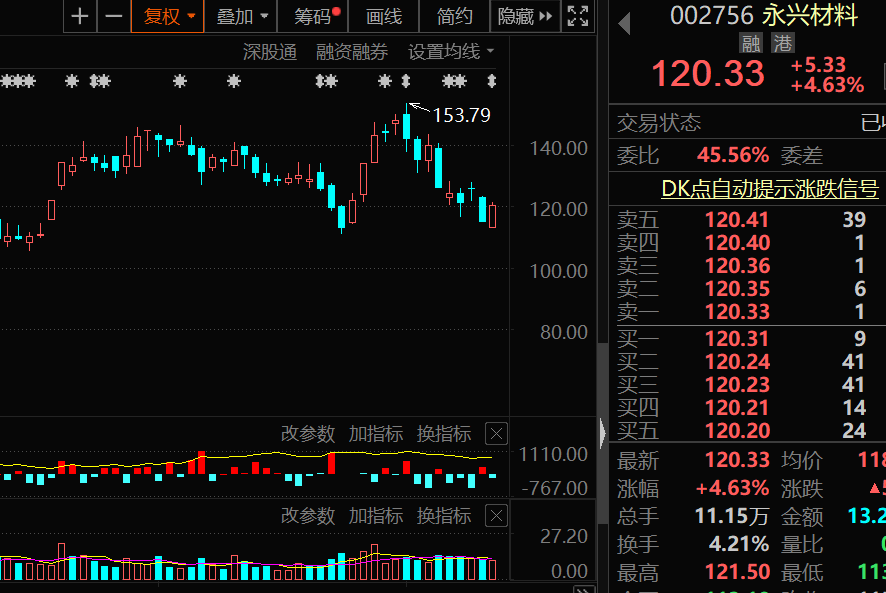
Task: Toggle the 隐藏 hide panel button
Action: (x=524, y=16)
